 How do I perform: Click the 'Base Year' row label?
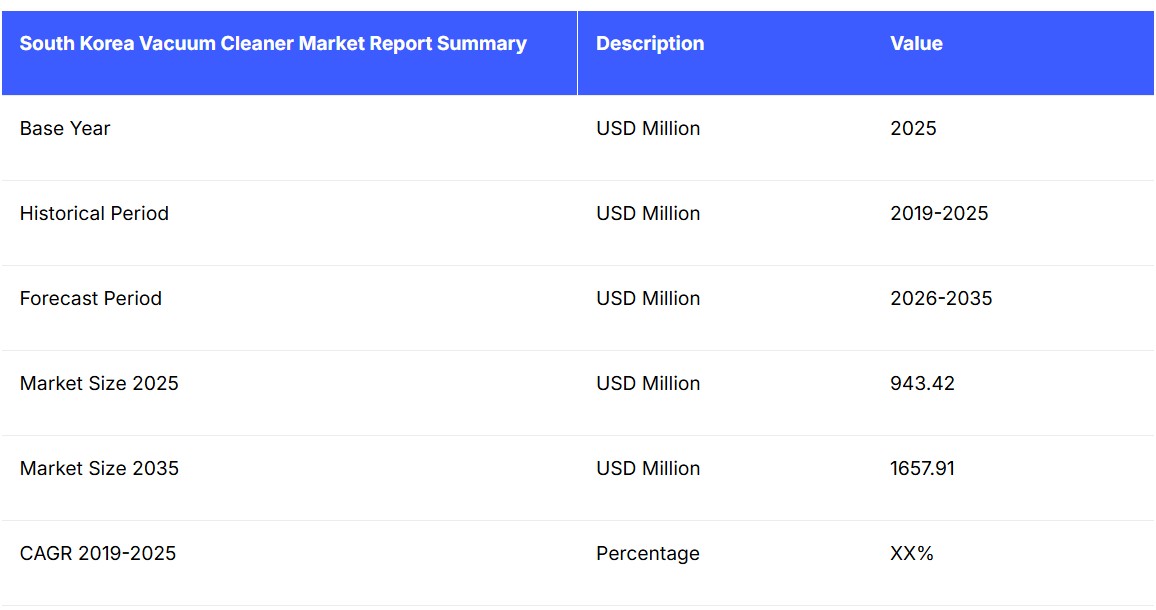(x=65, y=128)
